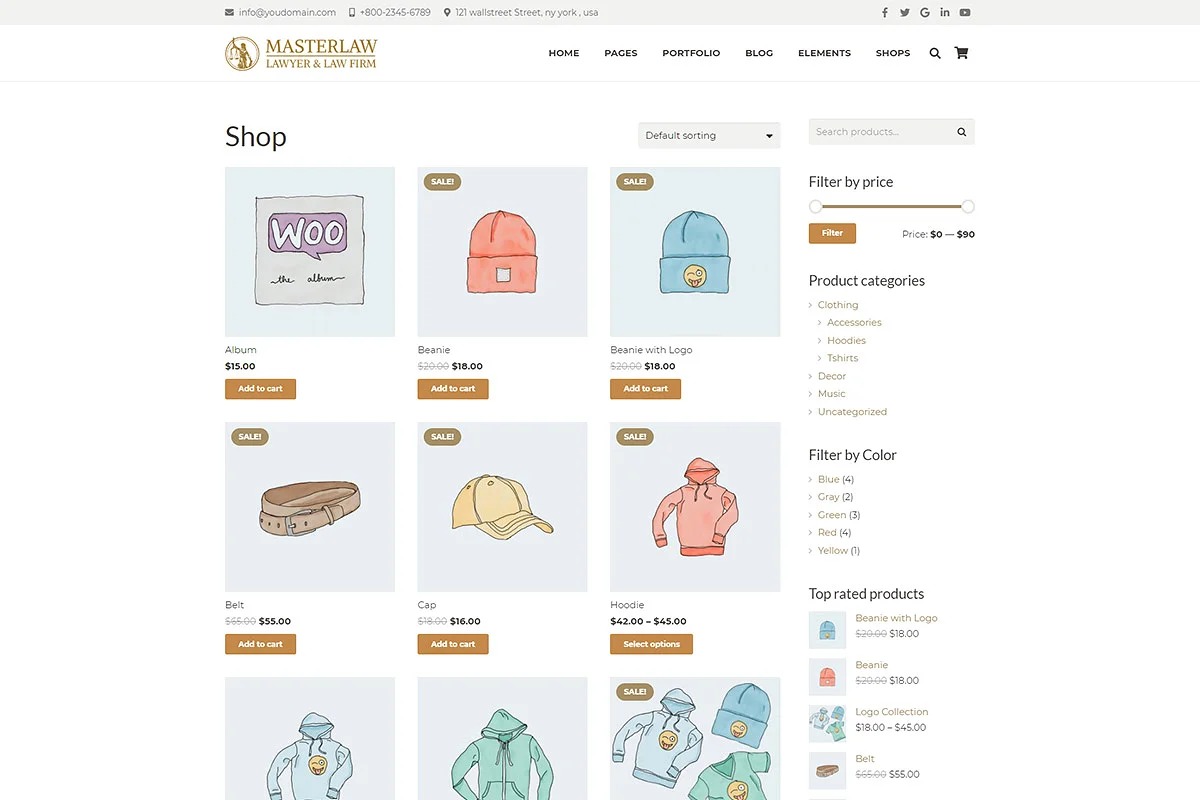Open the PORTFOLIO menu item

(691, 53)
